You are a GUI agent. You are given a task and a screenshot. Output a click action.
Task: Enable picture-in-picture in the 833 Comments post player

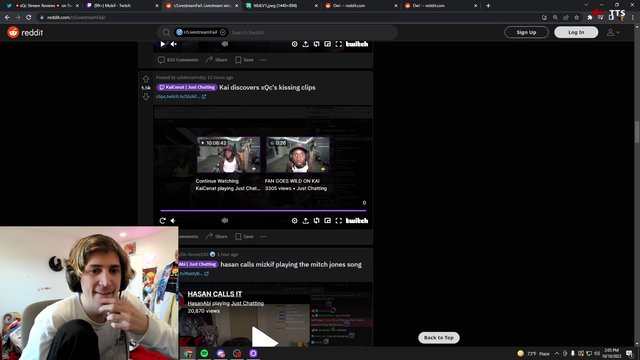pyautogui.click(x=327, y=44)
